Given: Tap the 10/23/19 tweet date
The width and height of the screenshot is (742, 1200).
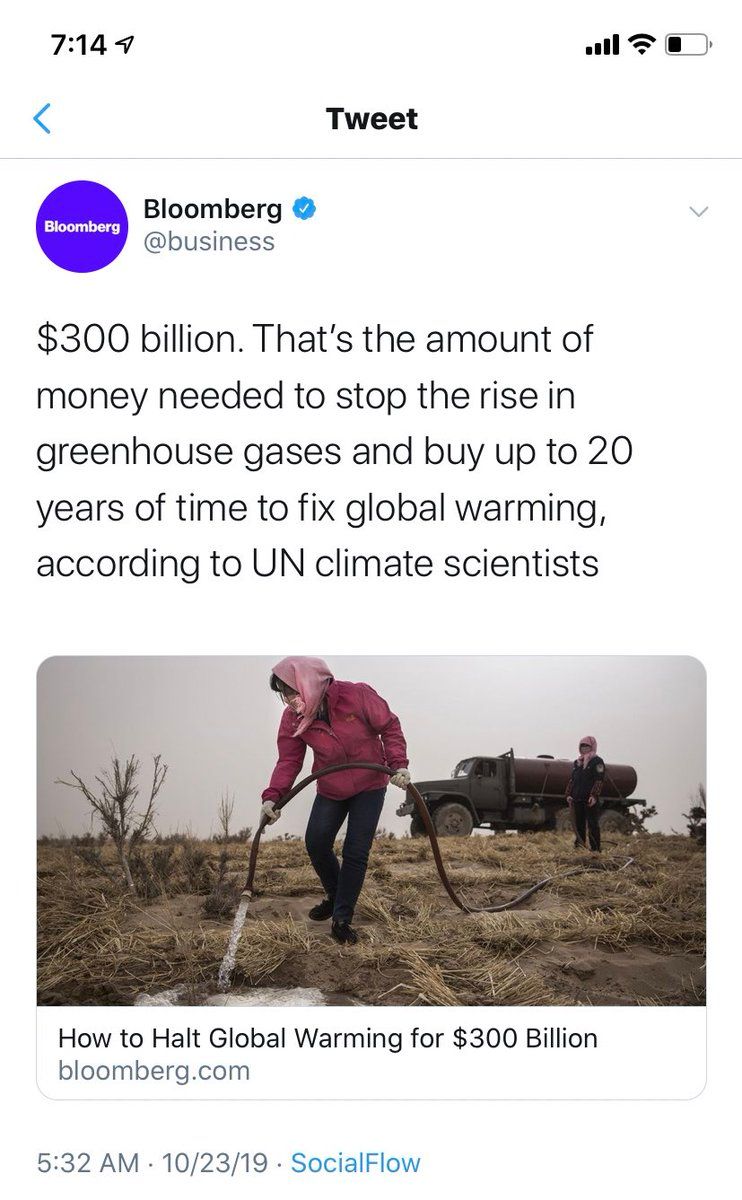Looking at the screenshot, I should [213, 1163].
